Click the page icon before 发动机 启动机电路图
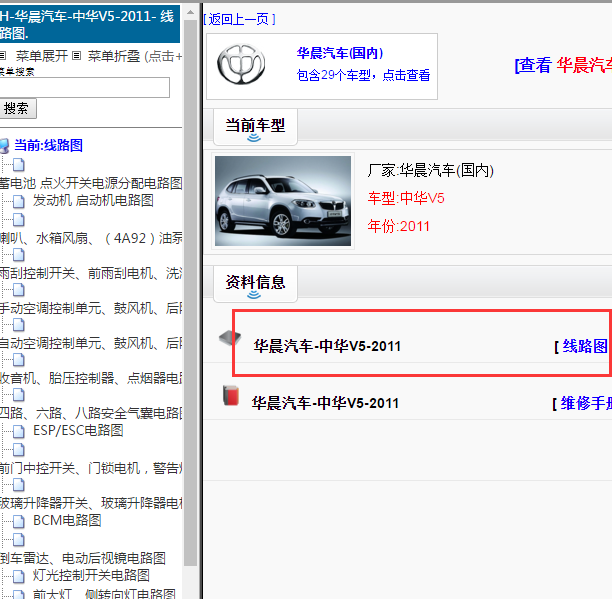 coord(18,201)
